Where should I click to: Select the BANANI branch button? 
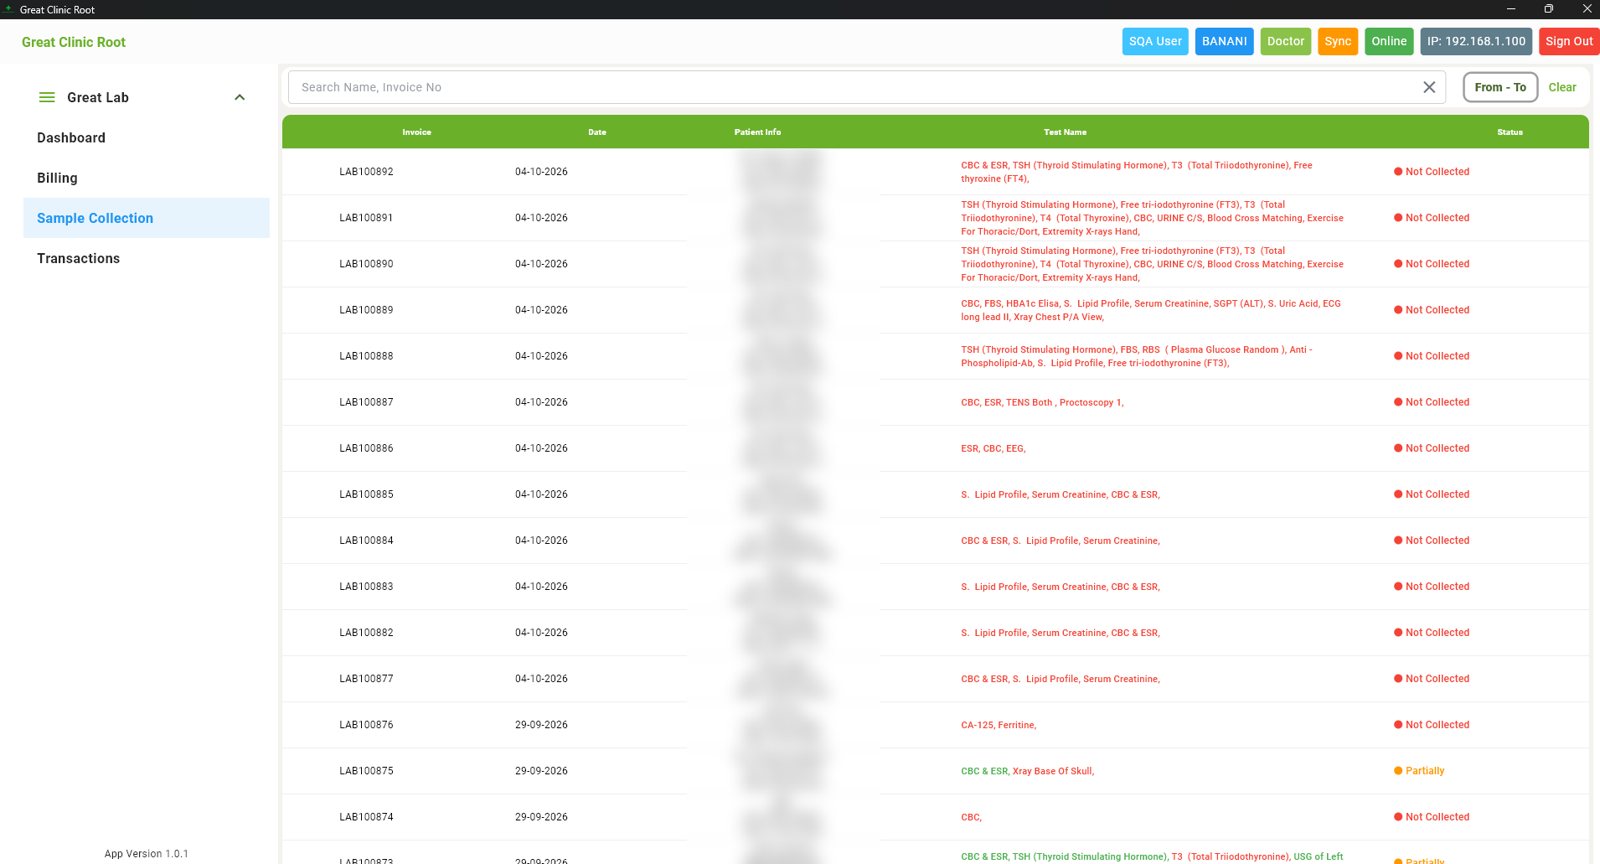[x=1224, y=41]
